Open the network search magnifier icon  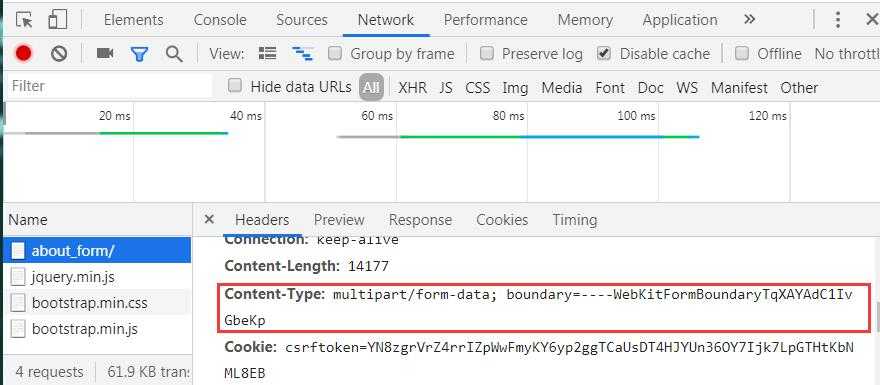pyautogui.click(x=174, y=54)
